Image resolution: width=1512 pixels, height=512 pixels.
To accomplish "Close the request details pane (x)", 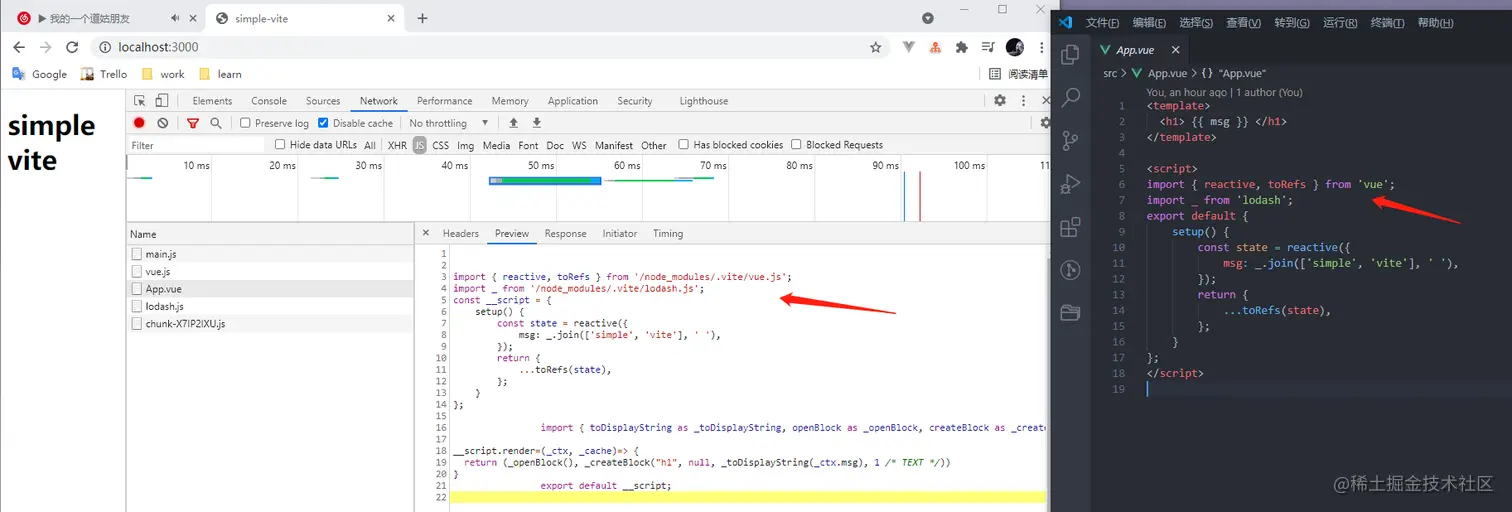I will click(x=425, y=233).
